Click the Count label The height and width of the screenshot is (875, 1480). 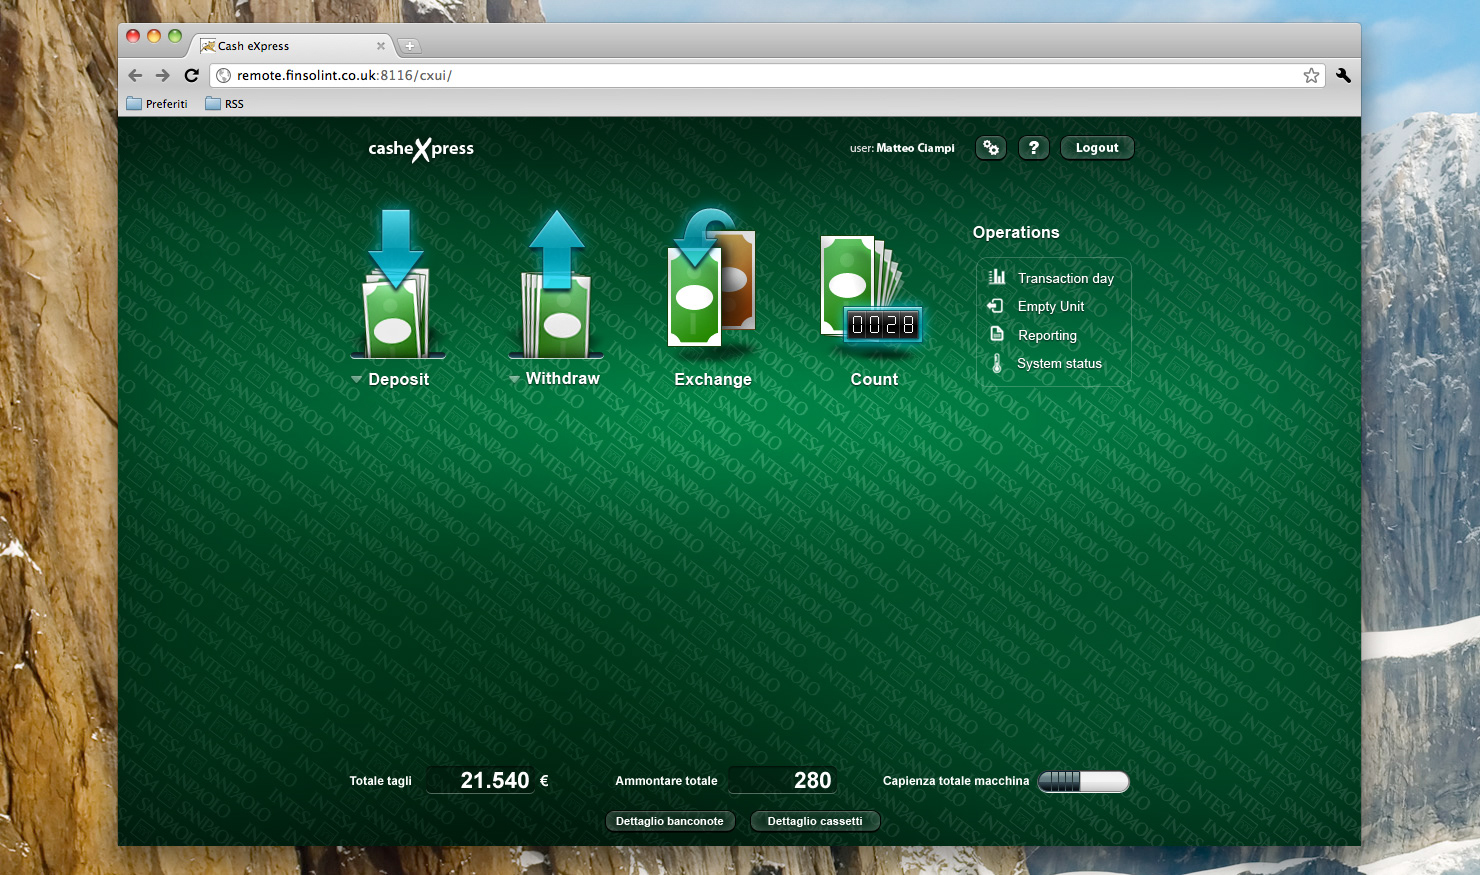pyautogui.click(x=874, y=379)
